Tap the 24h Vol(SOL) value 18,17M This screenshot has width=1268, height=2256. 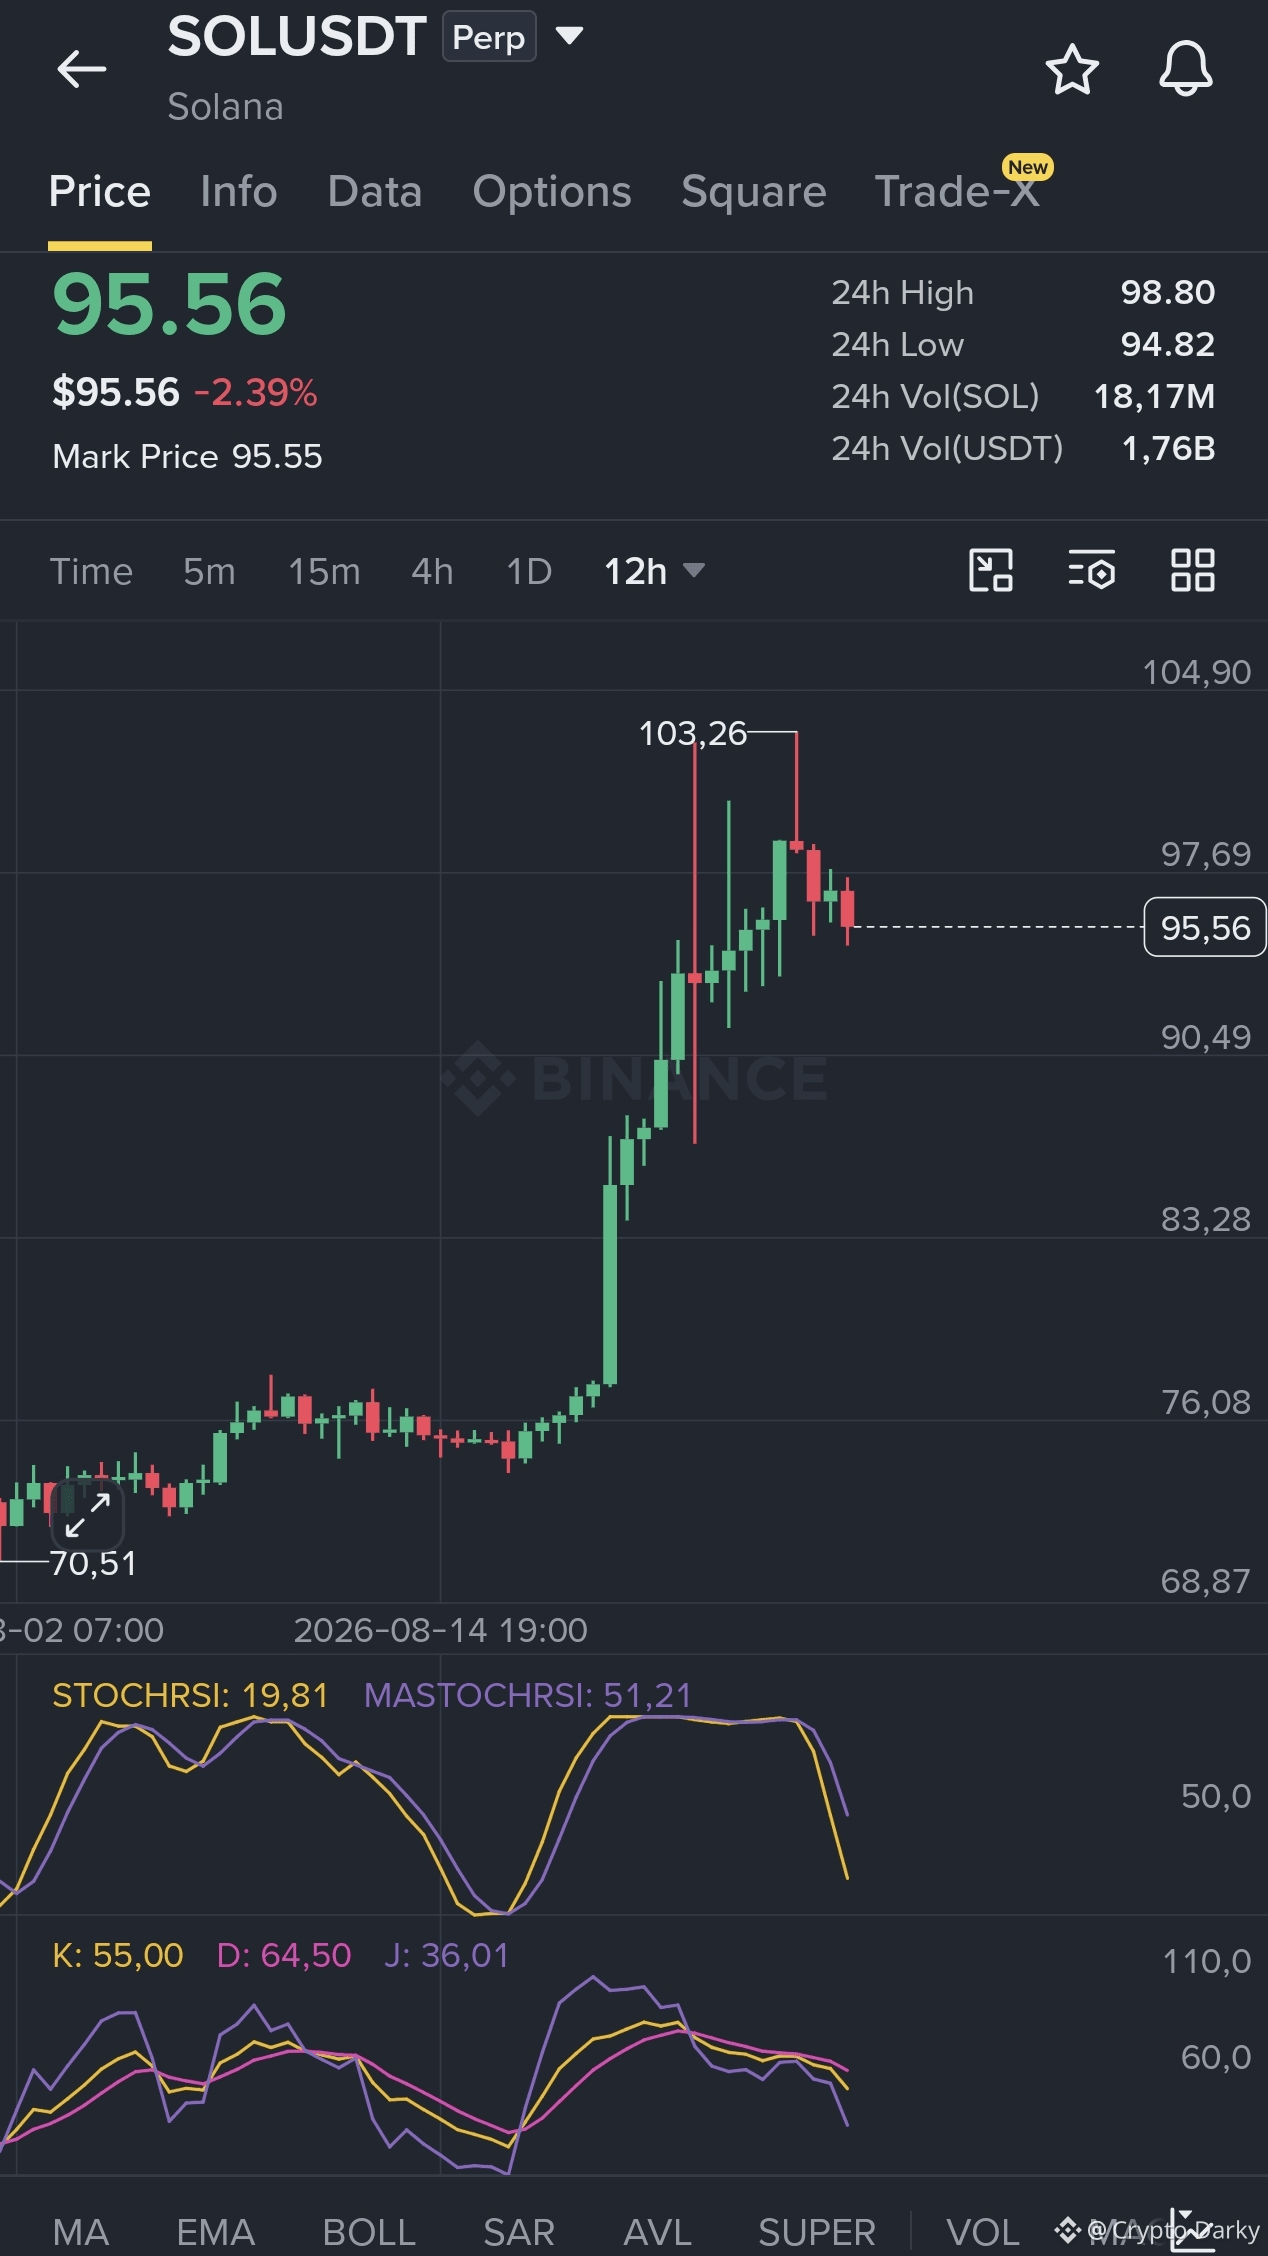[1154, 396]
